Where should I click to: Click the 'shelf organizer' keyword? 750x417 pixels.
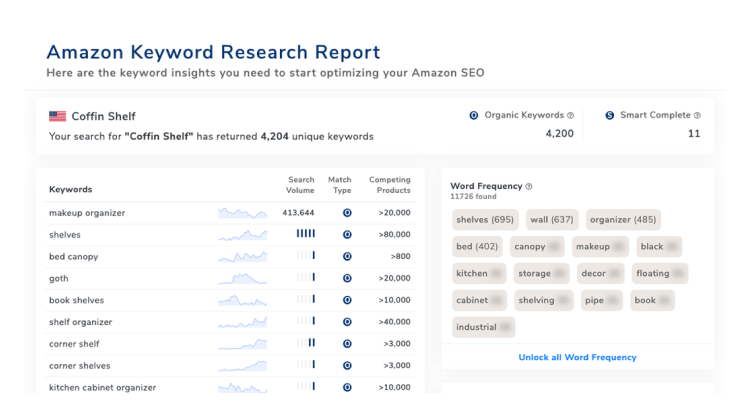(80, 322)
